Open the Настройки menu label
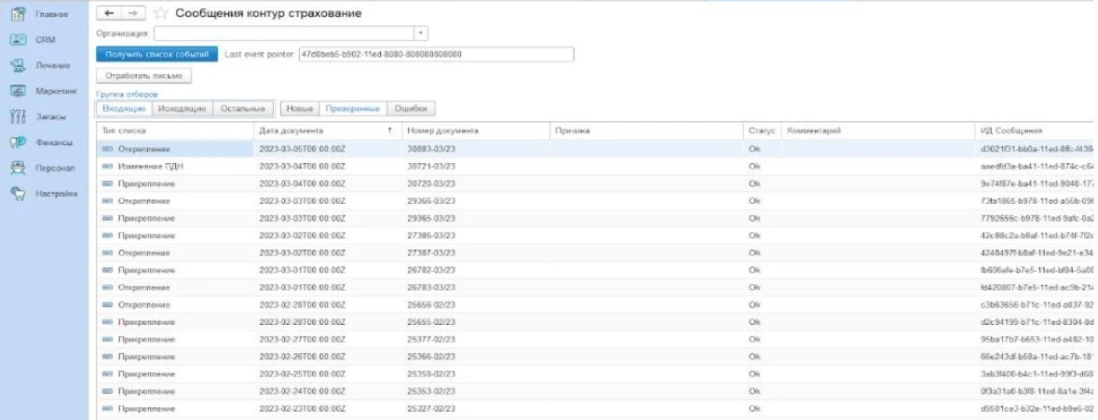 click(x=57, y=194)
